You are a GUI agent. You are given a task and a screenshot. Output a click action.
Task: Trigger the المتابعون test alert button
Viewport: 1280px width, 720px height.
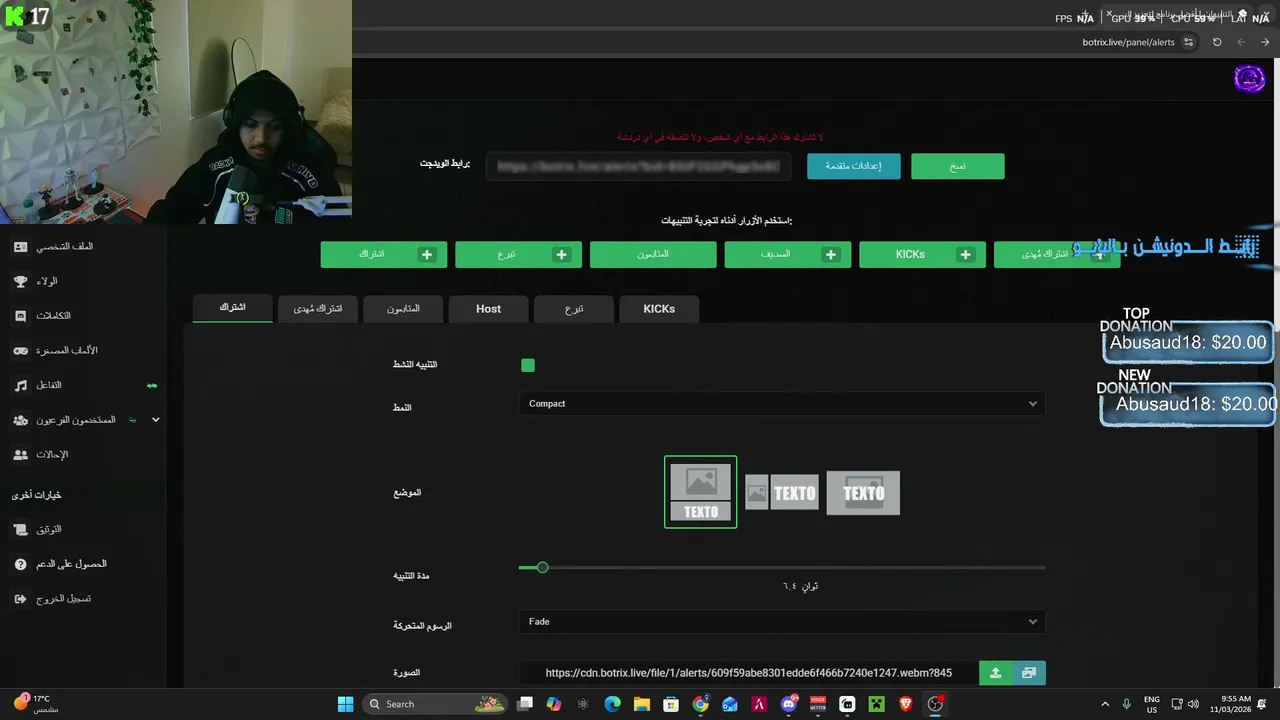pos(653,255)
